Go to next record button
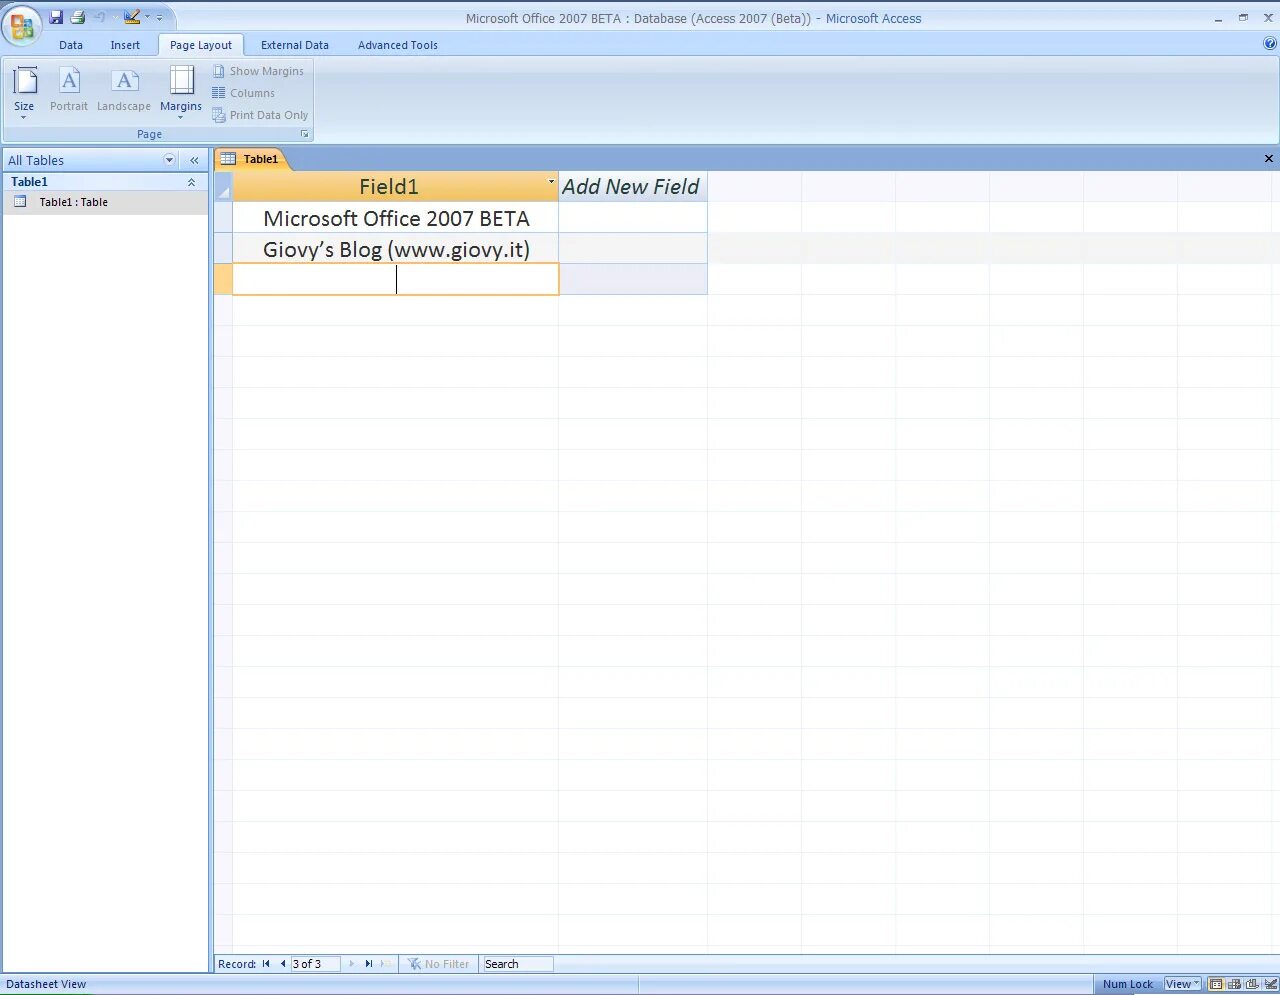Viewport: 1280px width, 995px height. [351, 964]
